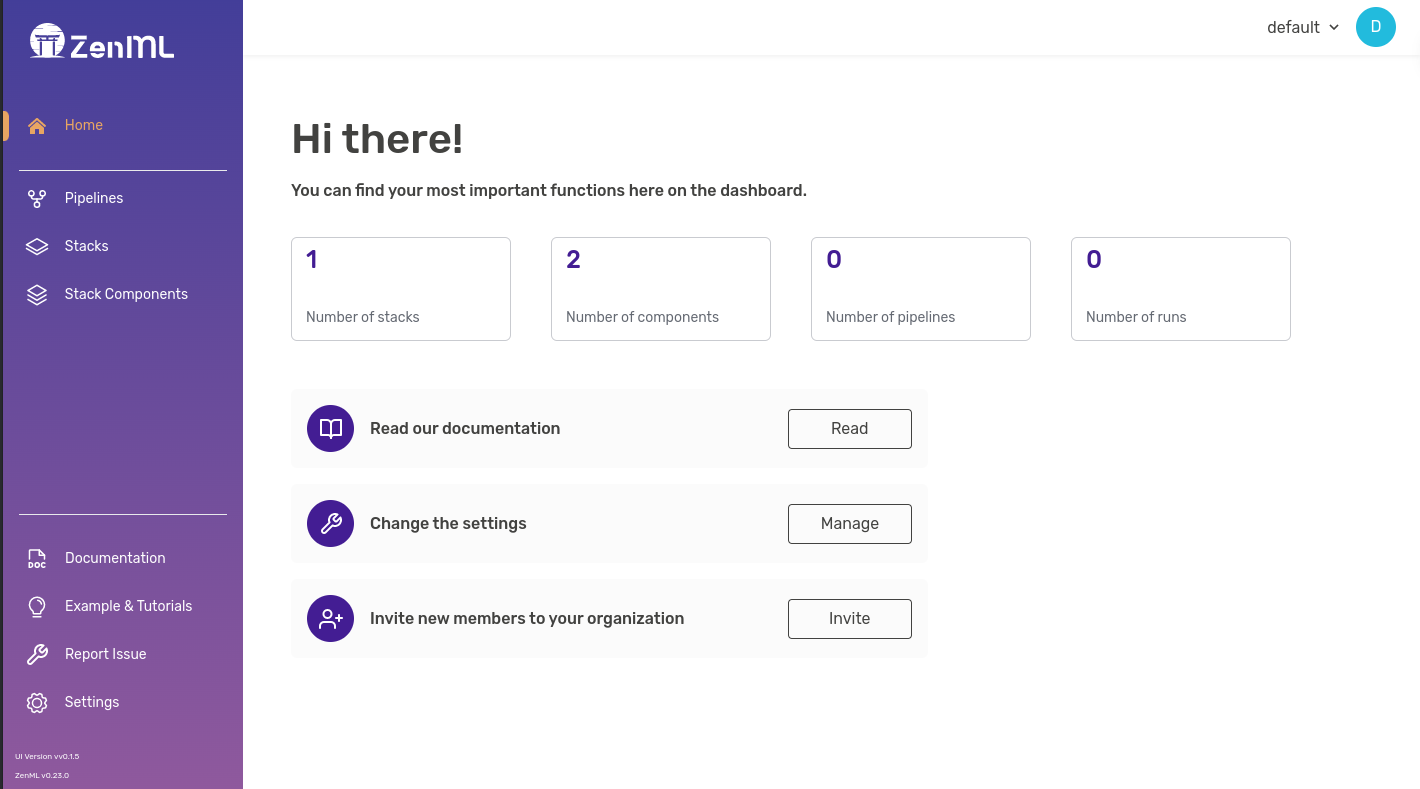Click the Manage button for settings
This screenshot has width=1420, height=789.
(849, 523)
